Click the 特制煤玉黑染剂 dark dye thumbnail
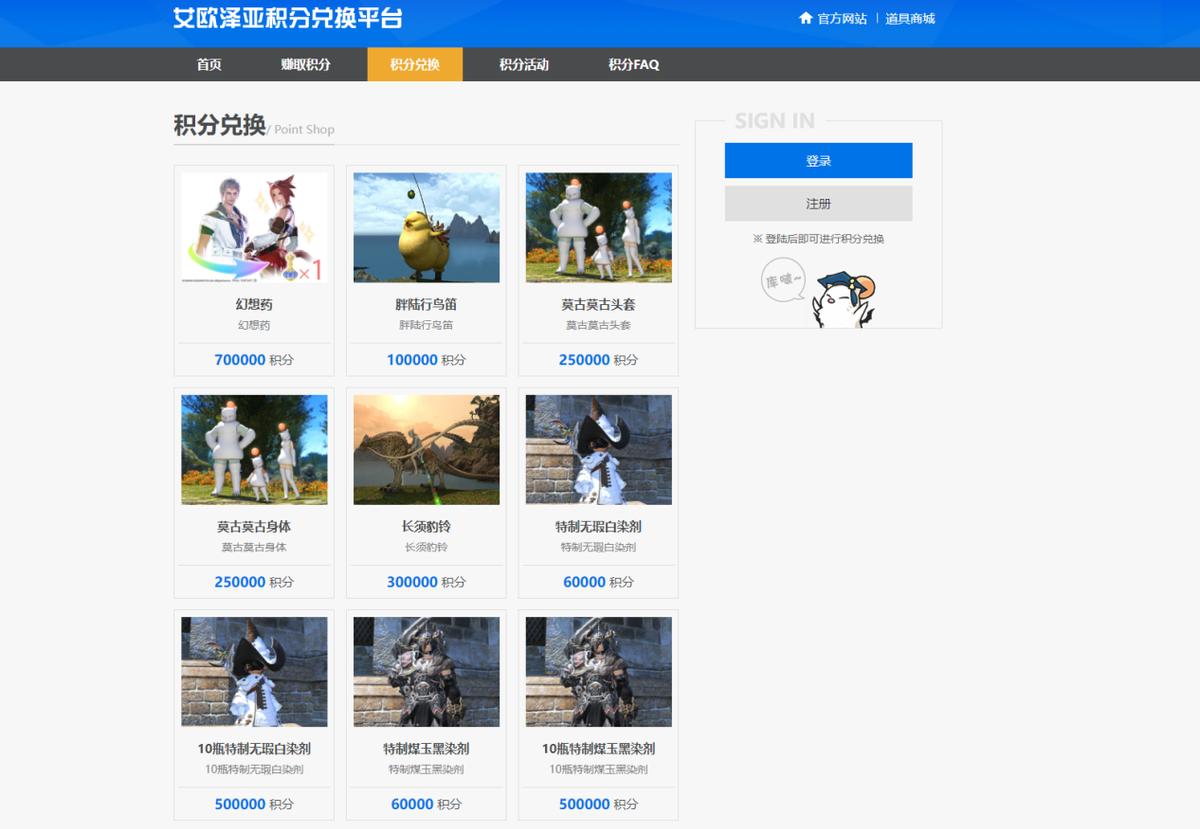 point(425,672)
